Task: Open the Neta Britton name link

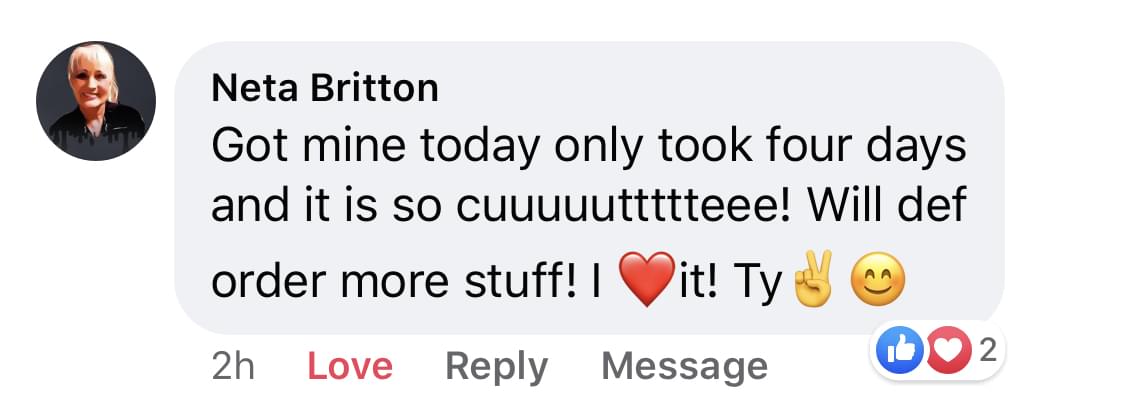Action: (325, 89)
